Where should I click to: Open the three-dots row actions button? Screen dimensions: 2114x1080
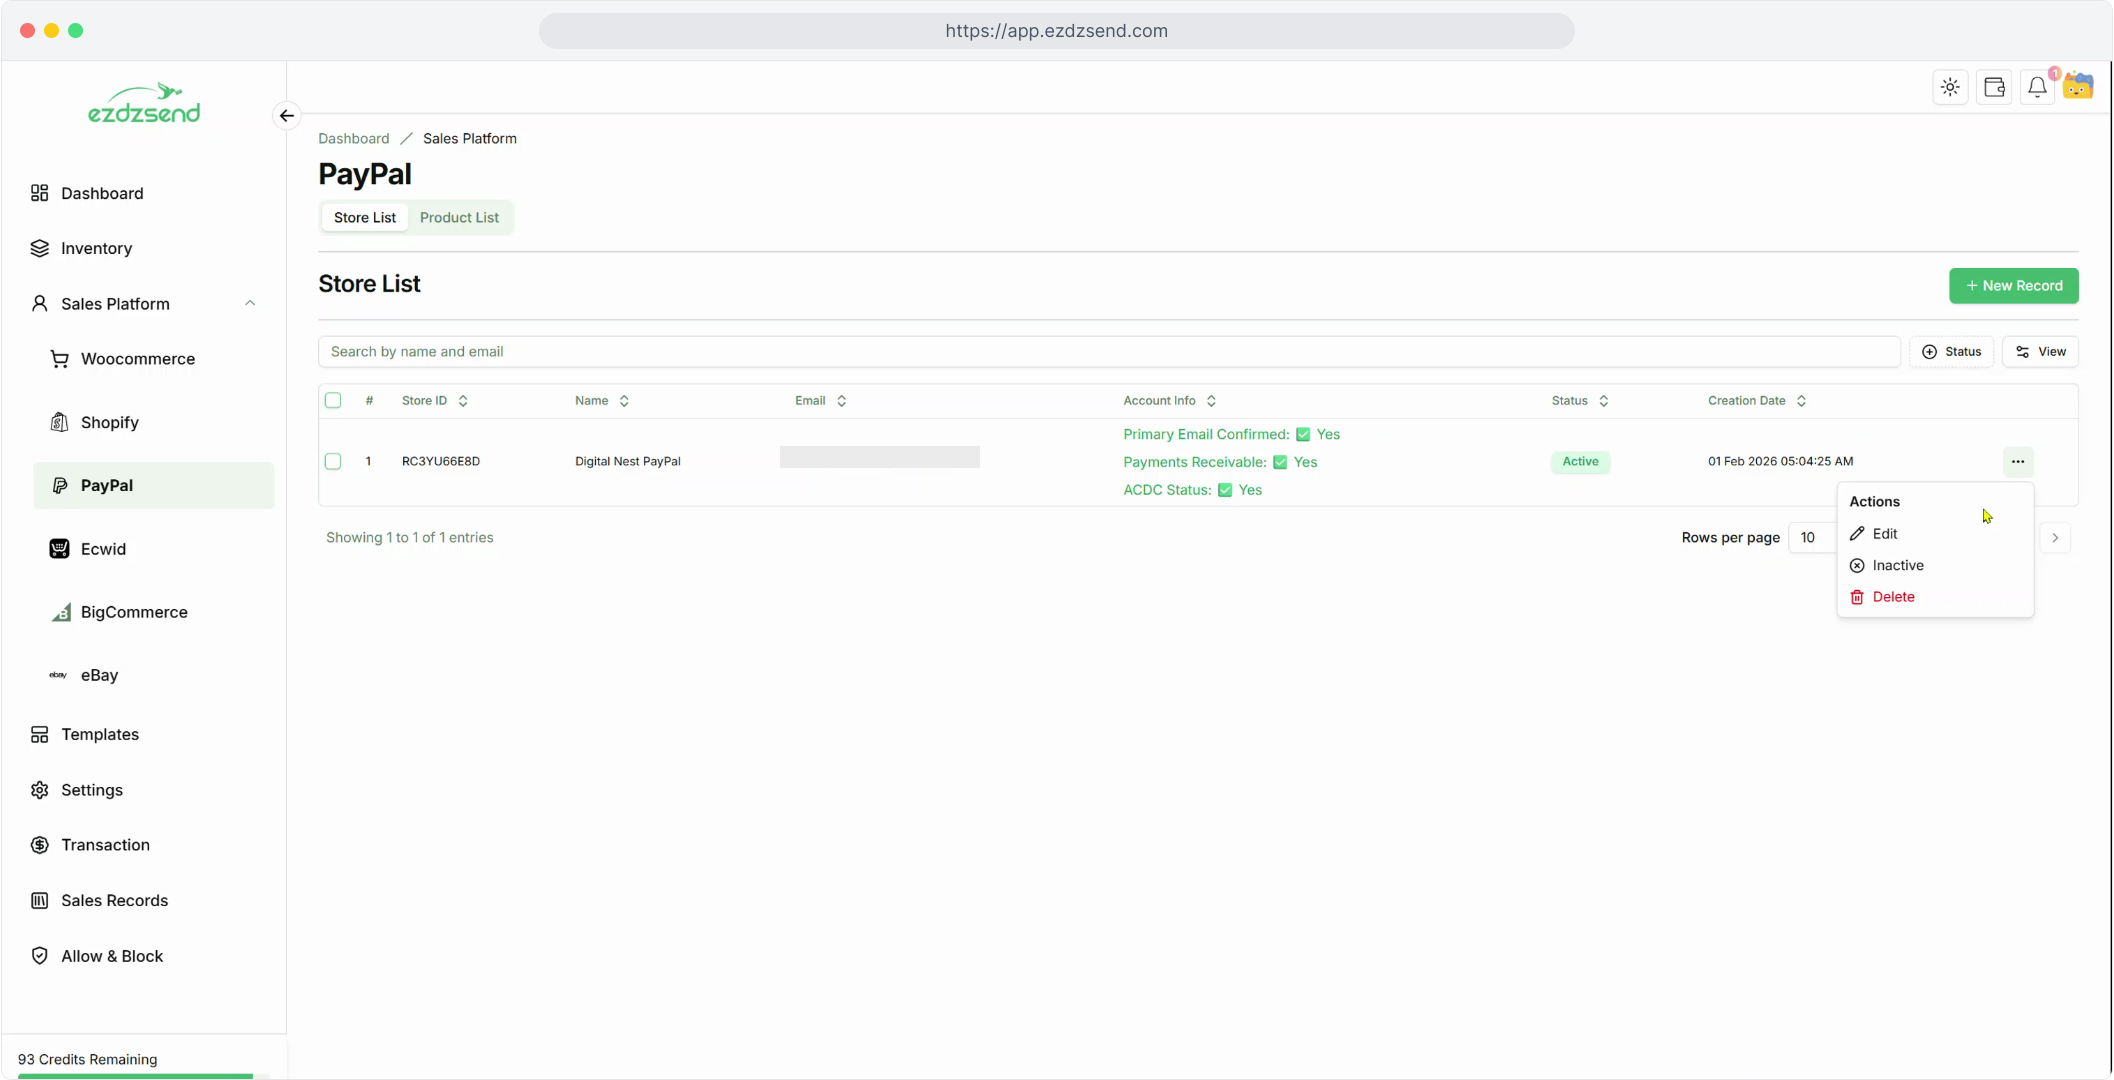2018,462
